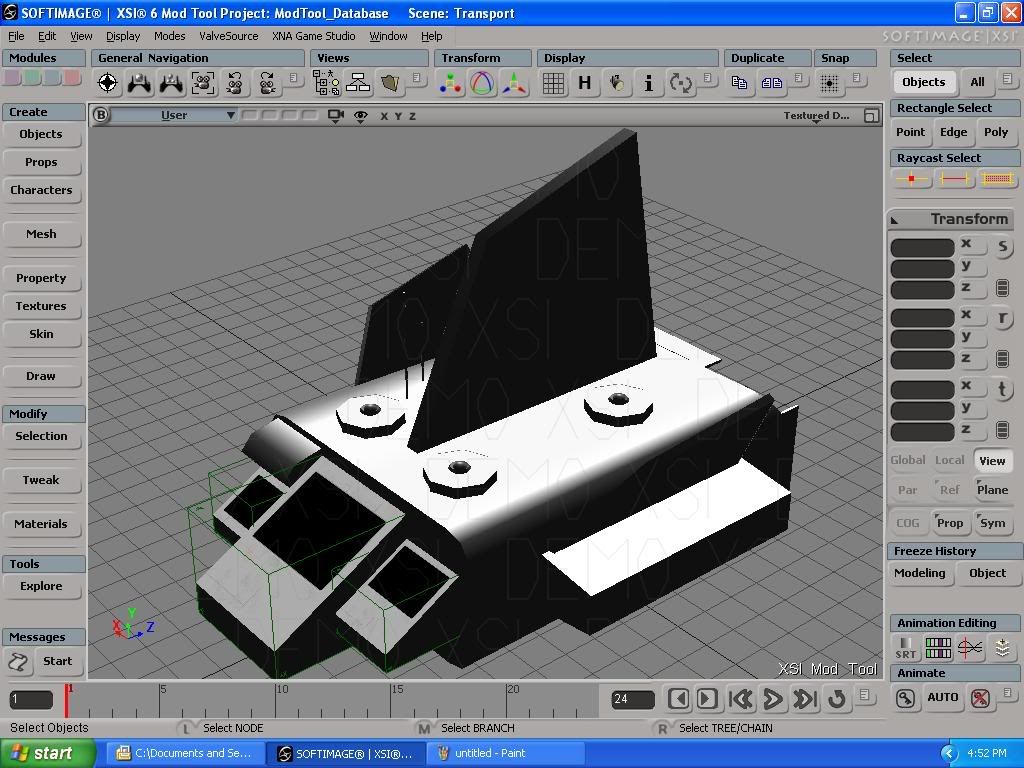Toggle the viewport eye visibility options
Viewport: 1024px width, 768px height.
pos(360,116)
